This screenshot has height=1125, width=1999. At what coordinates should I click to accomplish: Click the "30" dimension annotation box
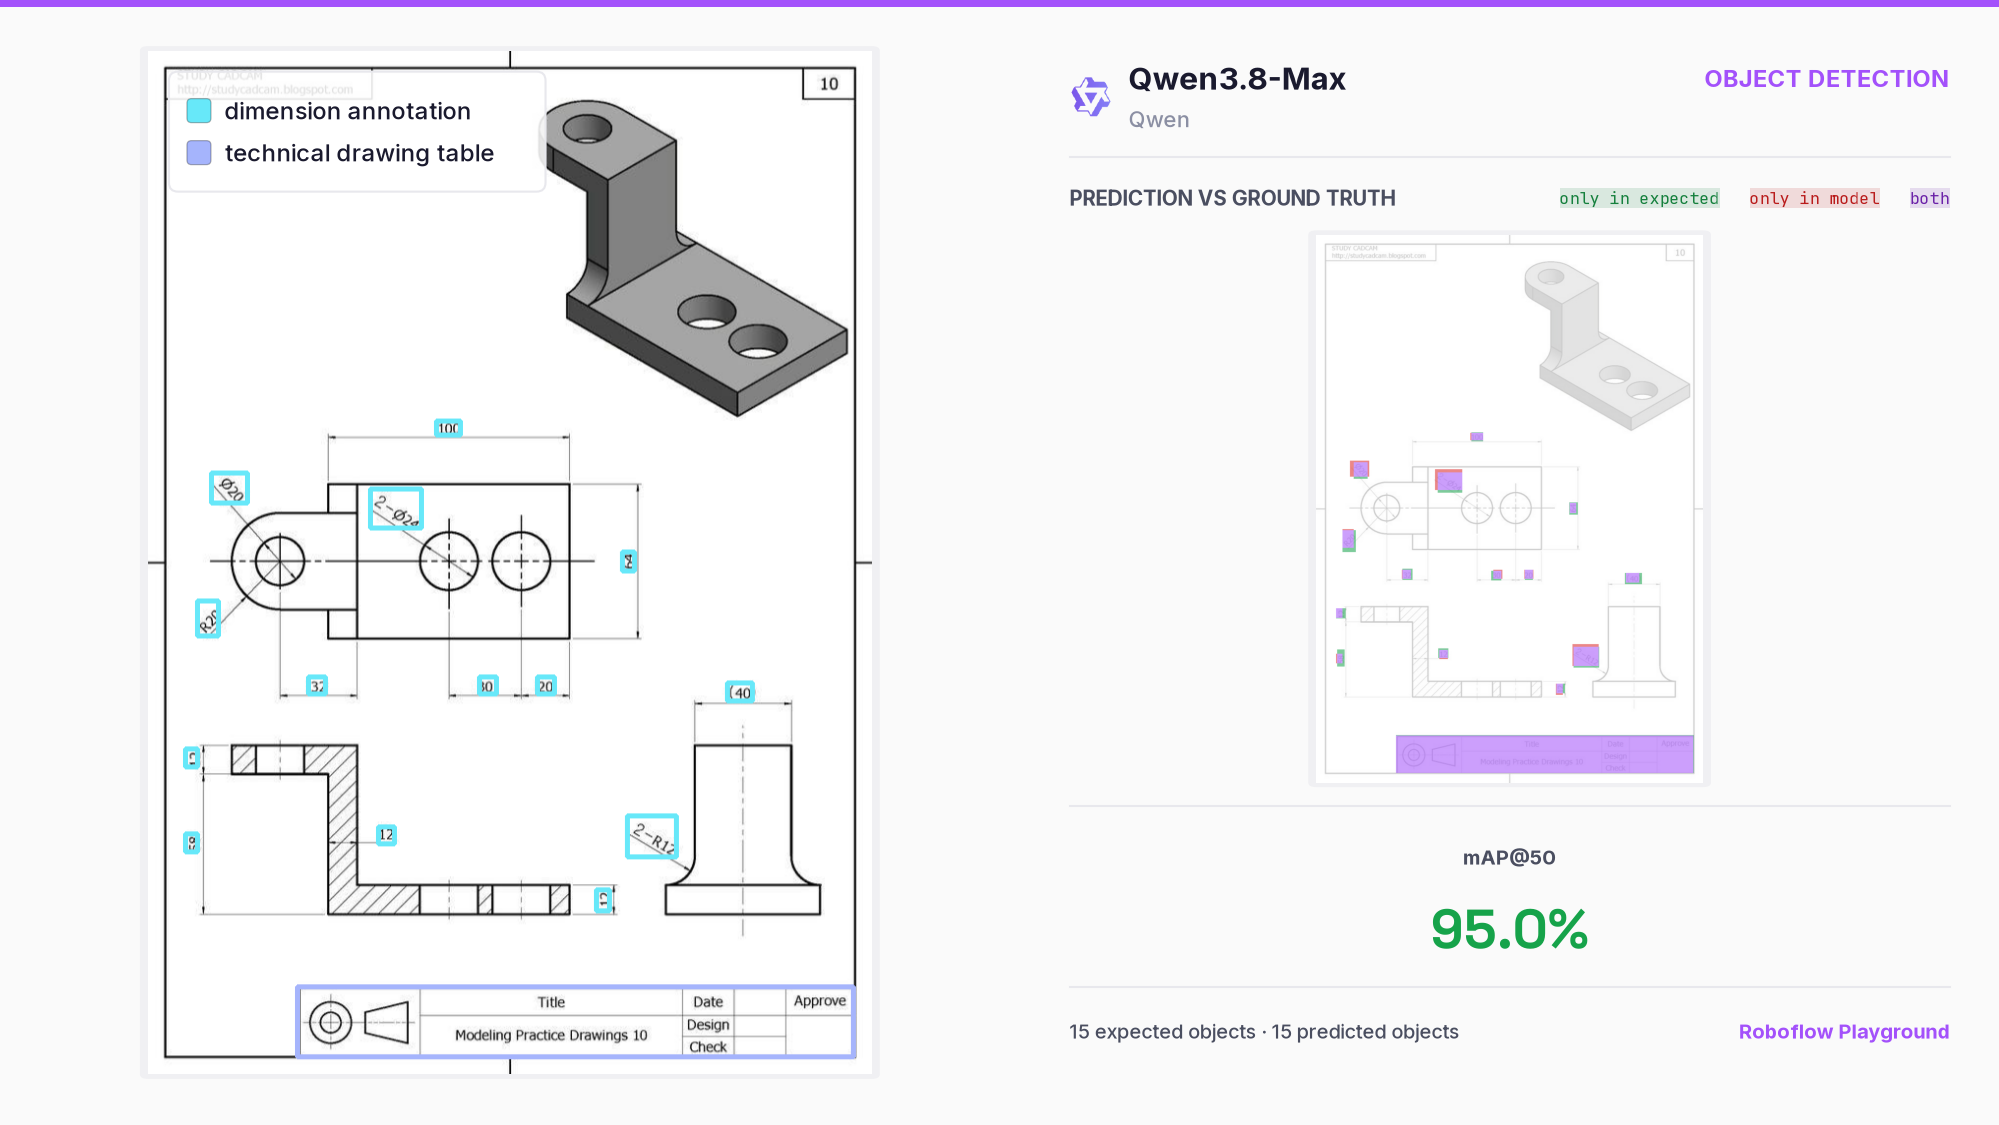click(x=487, y=686)
